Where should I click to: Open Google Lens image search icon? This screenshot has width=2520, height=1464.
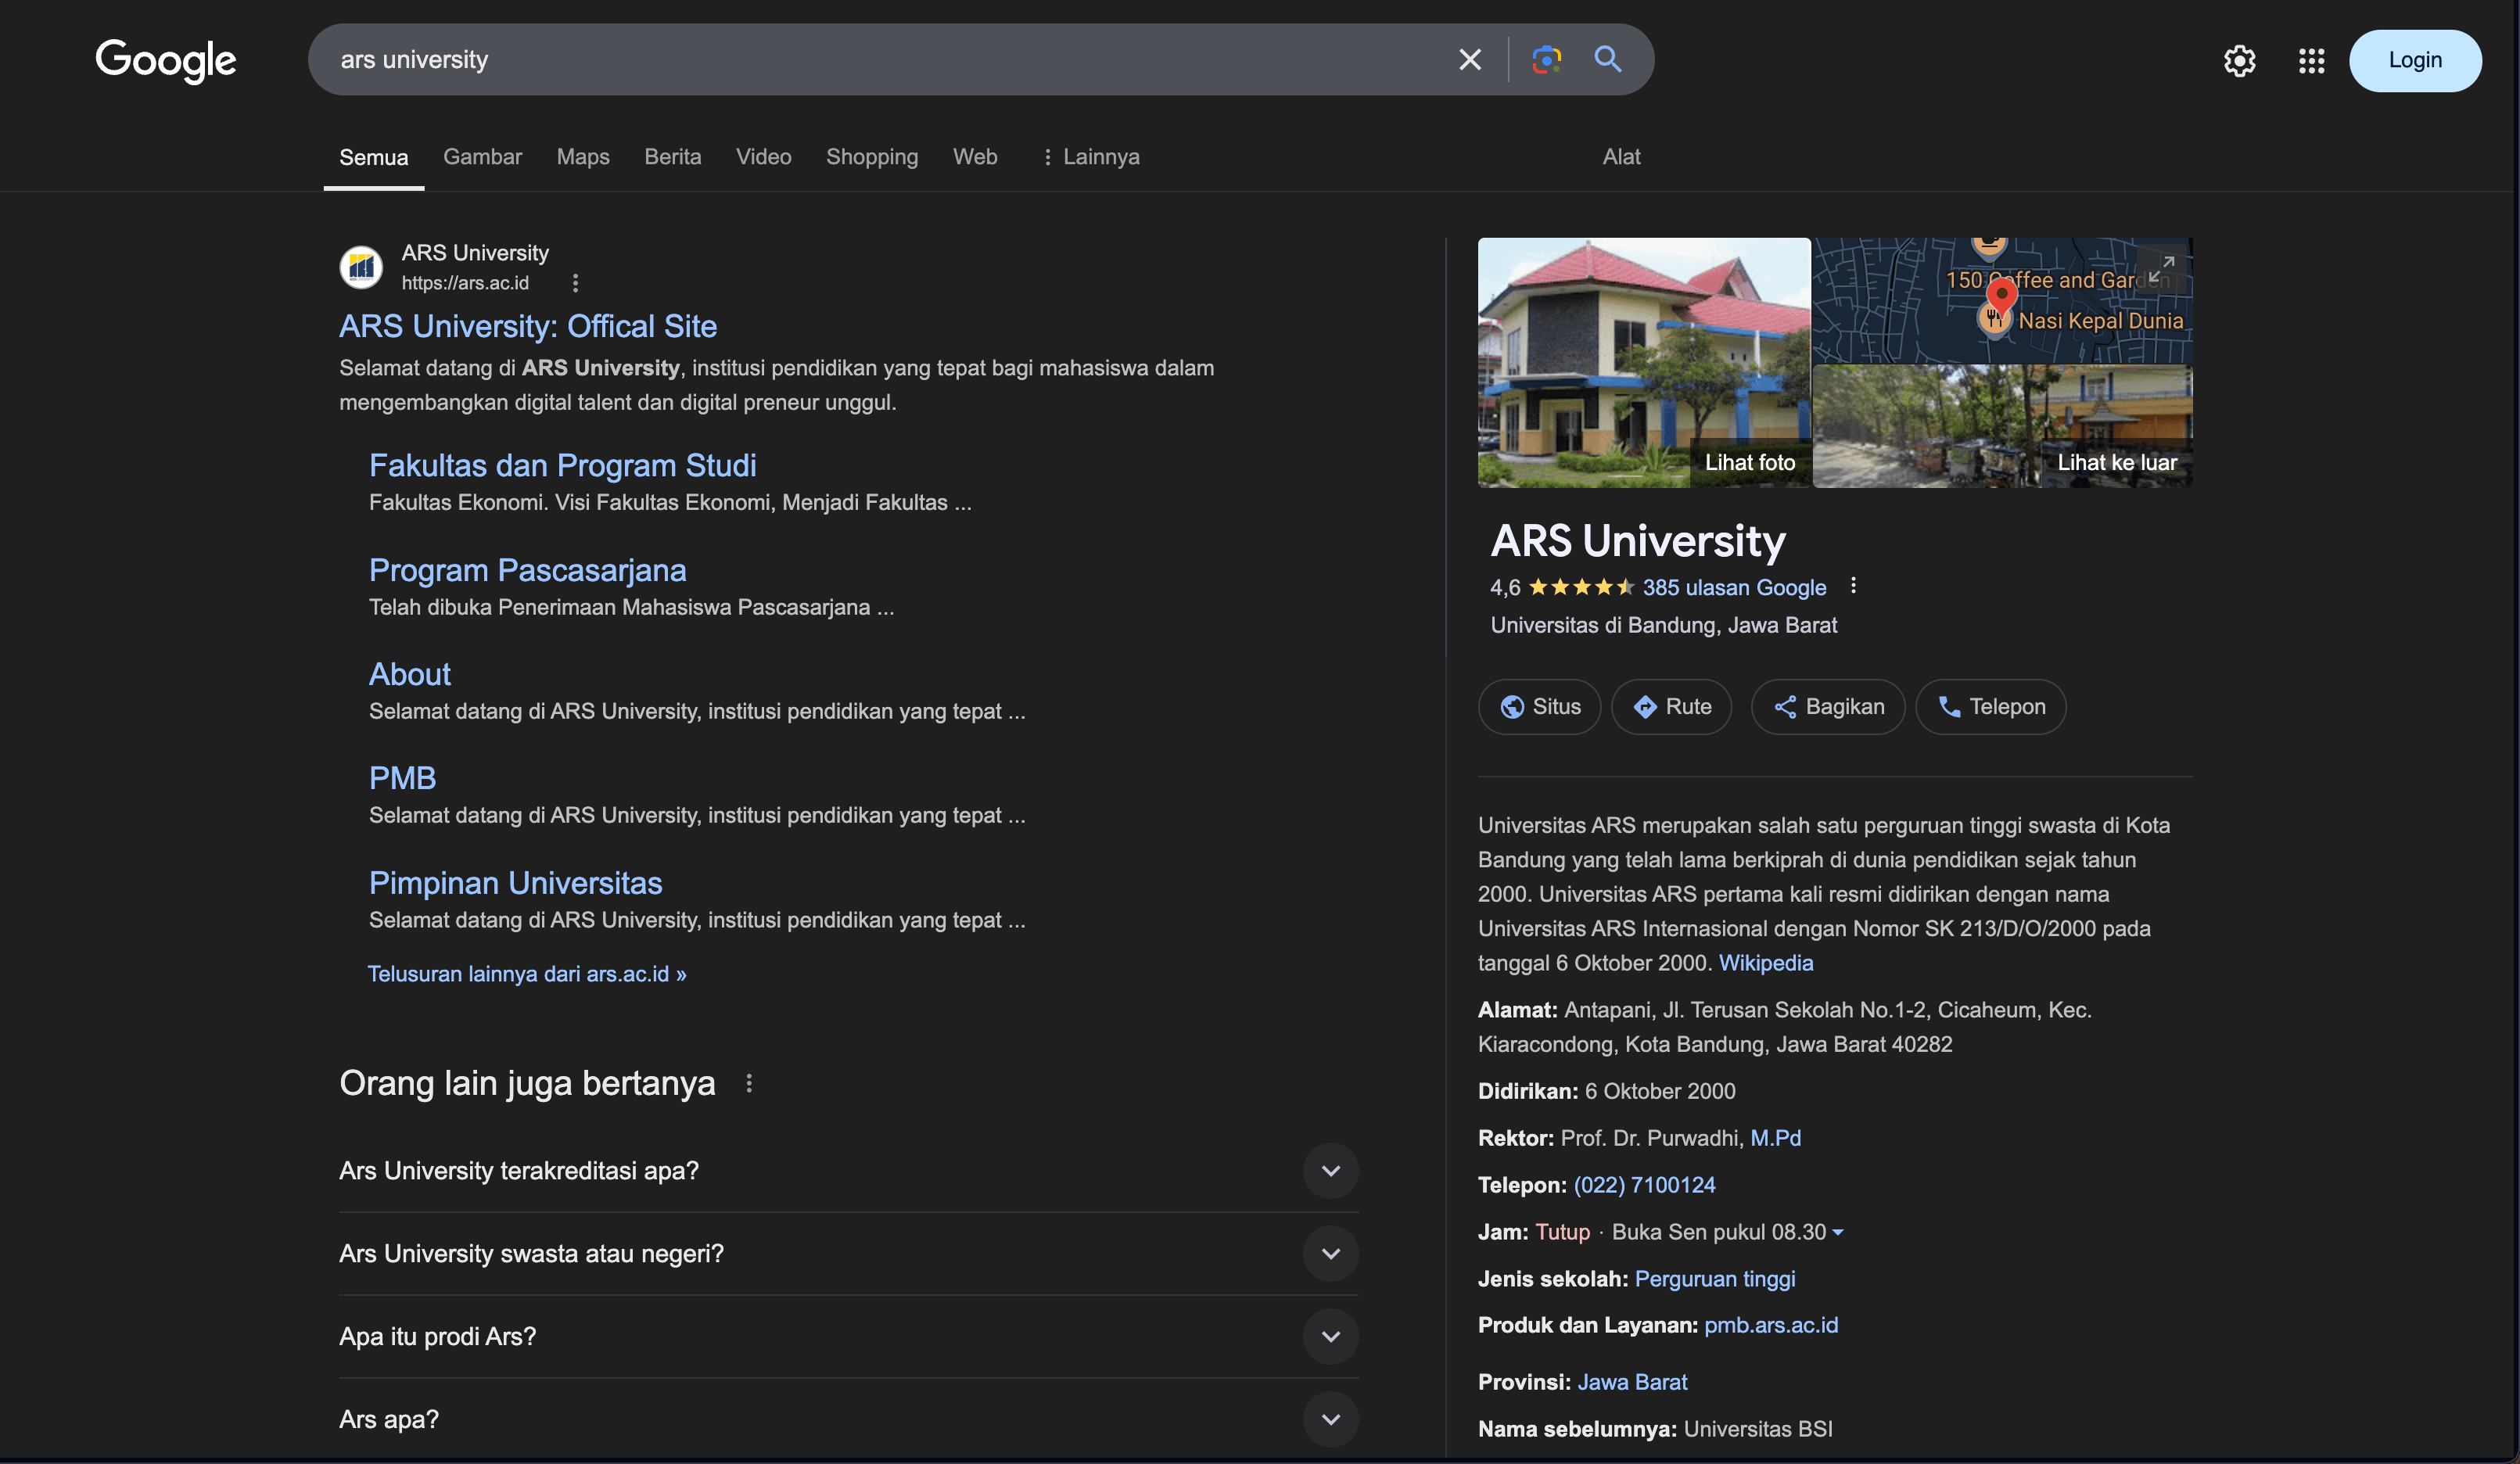pos(1546,60)
